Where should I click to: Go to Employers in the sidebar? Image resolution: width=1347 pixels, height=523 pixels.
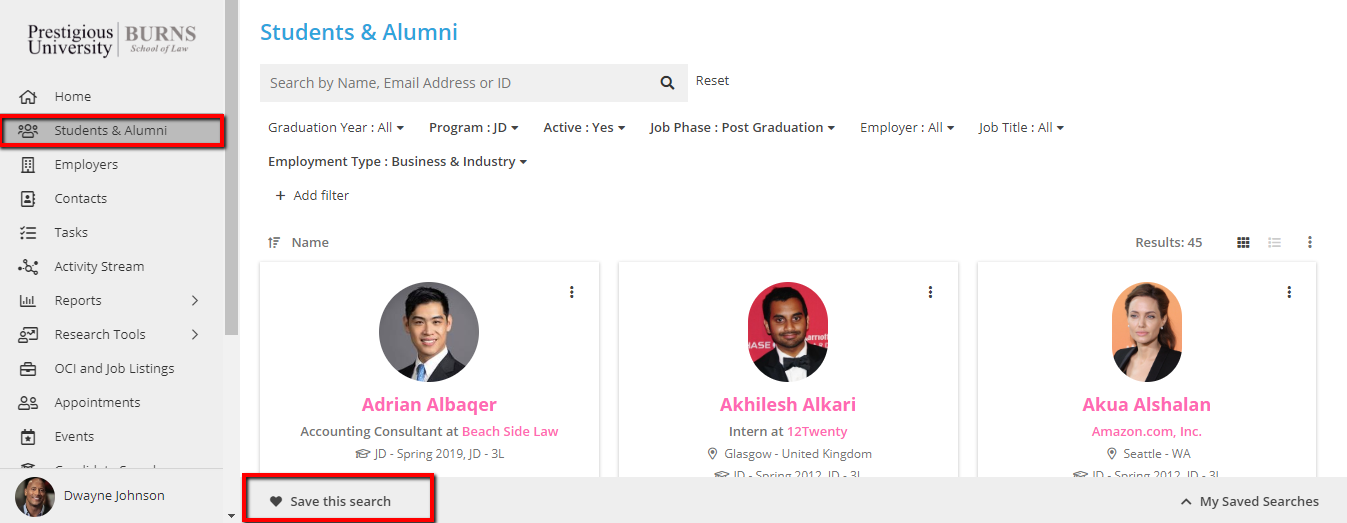[x=86, y=165]
